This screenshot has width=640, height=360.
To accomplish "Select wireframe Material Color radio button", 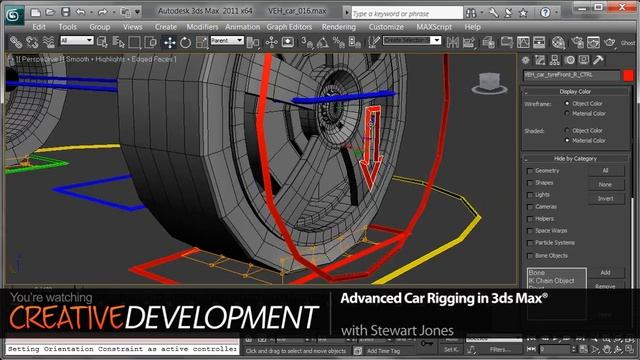I will (x=567, y=113).
